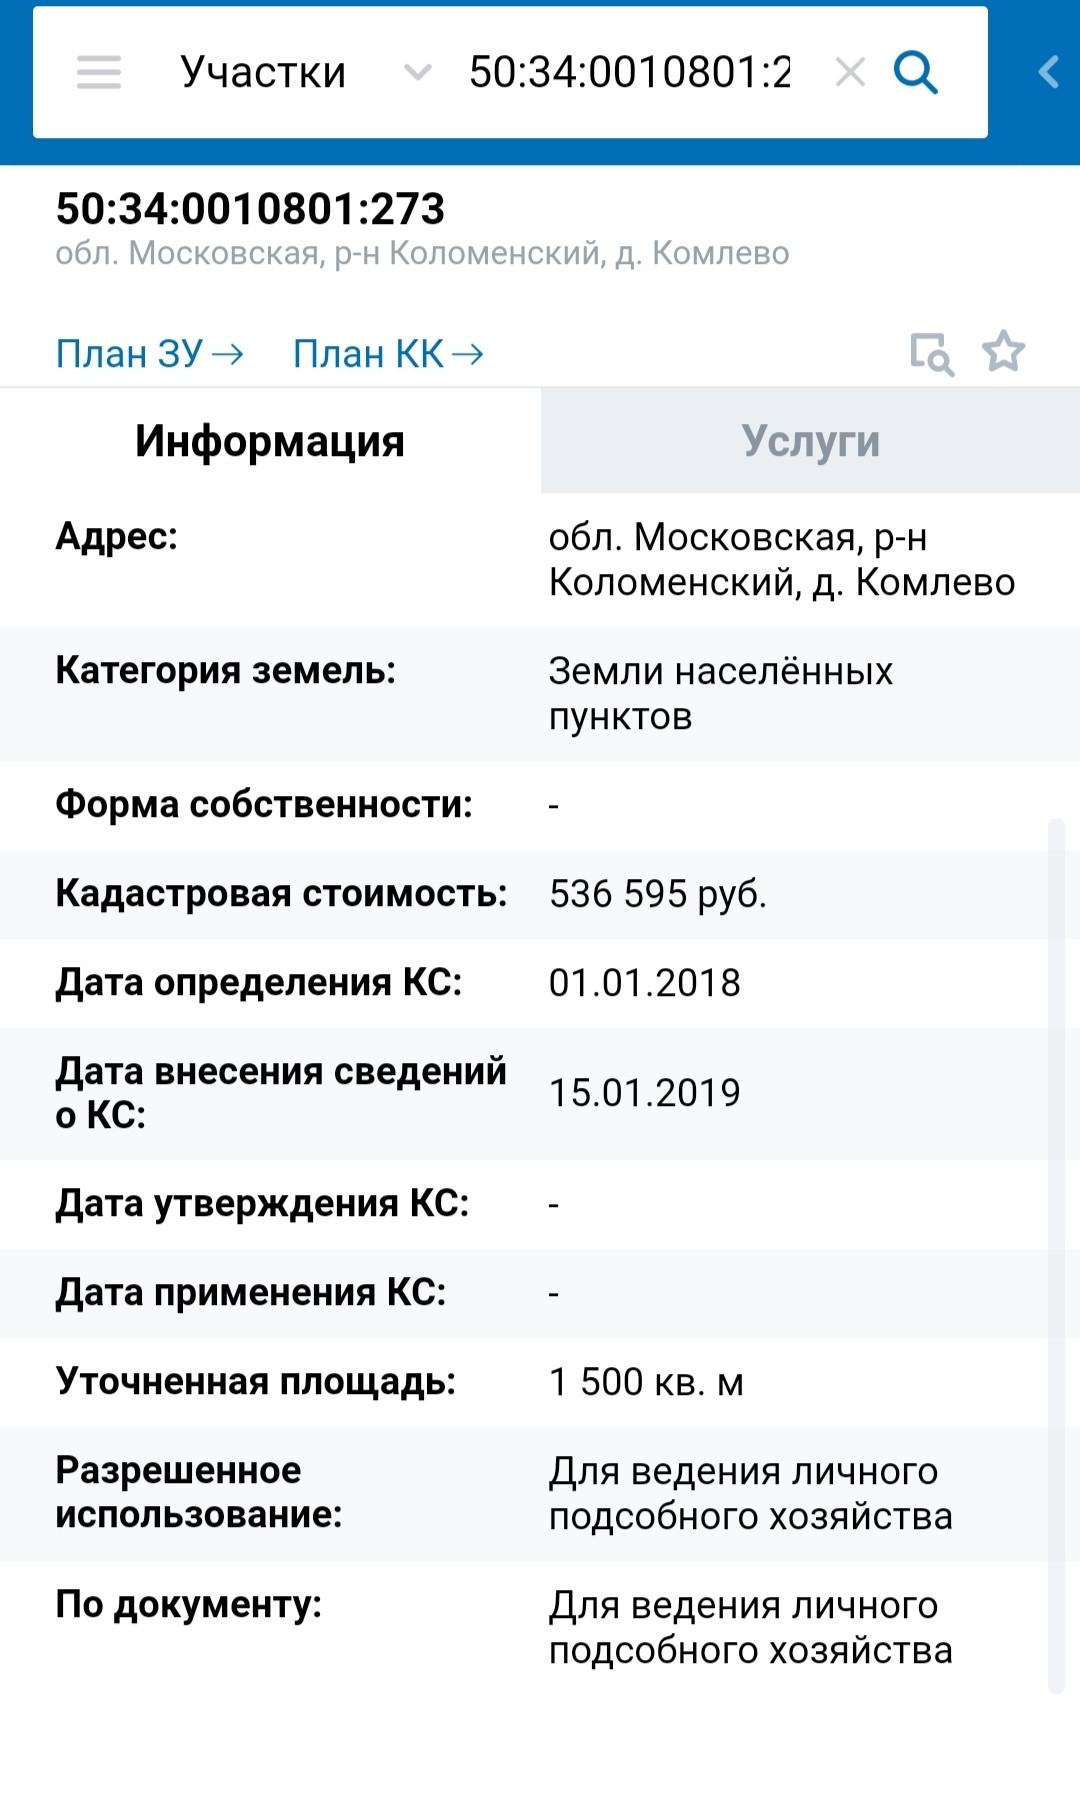The height and width of the screenshot is (1804, 1080).
Task: Expand the Участки type dropdown
Action: click(x=263, y=72)
